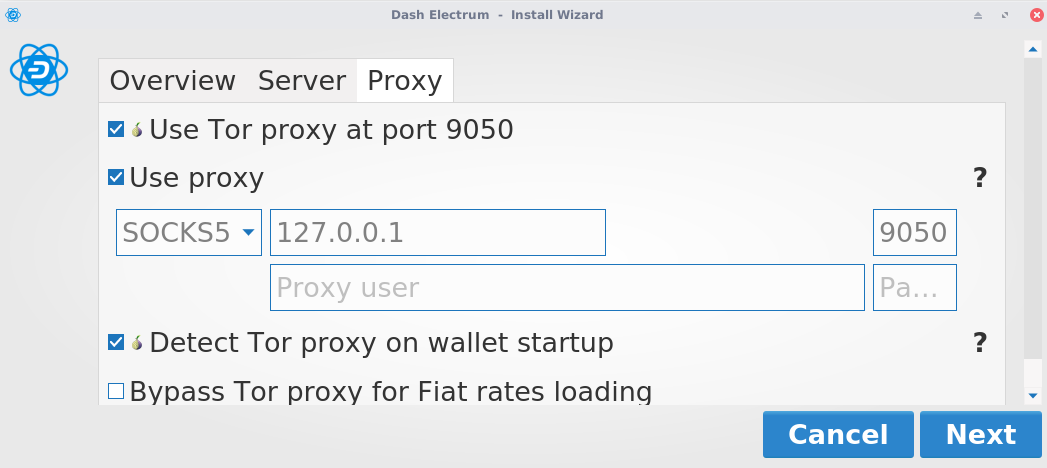1047x468 pixels.
Task: Toggle Detect Tor proxy on wallet startup
Action: 116,343
